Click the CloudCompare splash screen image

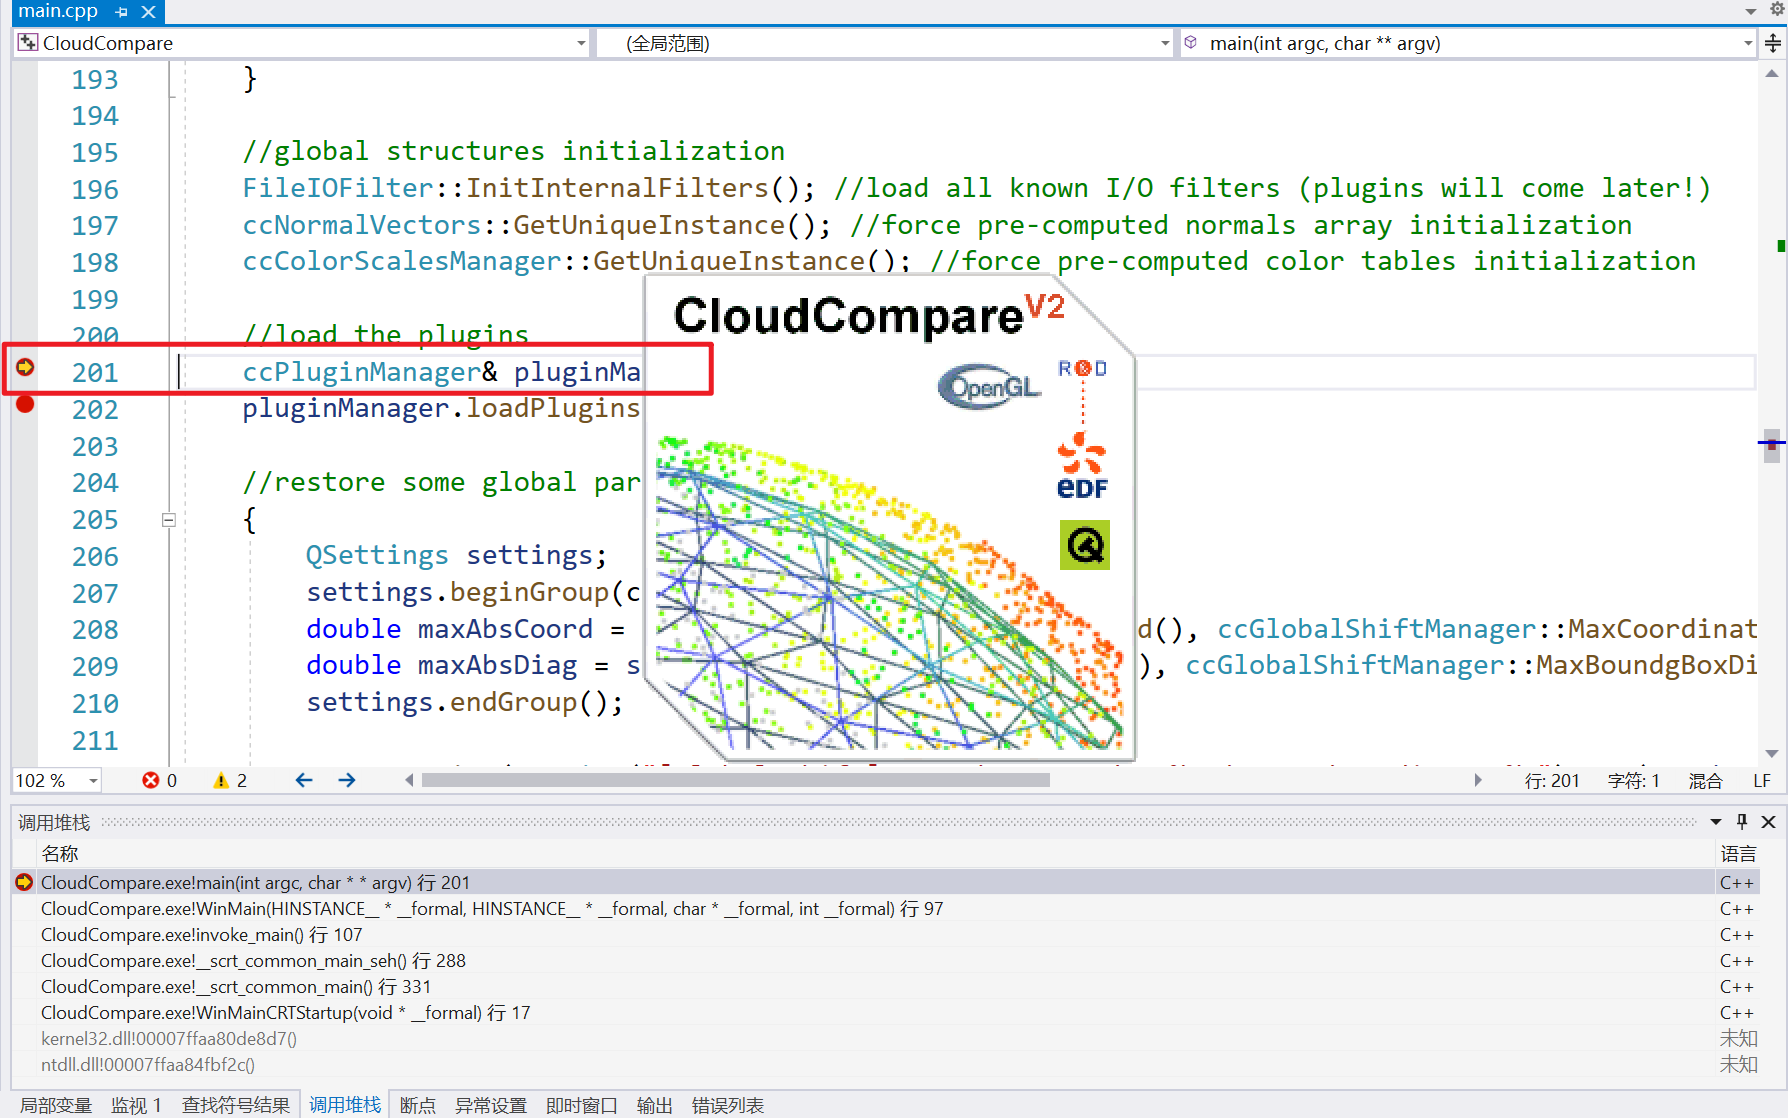pyautogui.click(x=890, y=518)
